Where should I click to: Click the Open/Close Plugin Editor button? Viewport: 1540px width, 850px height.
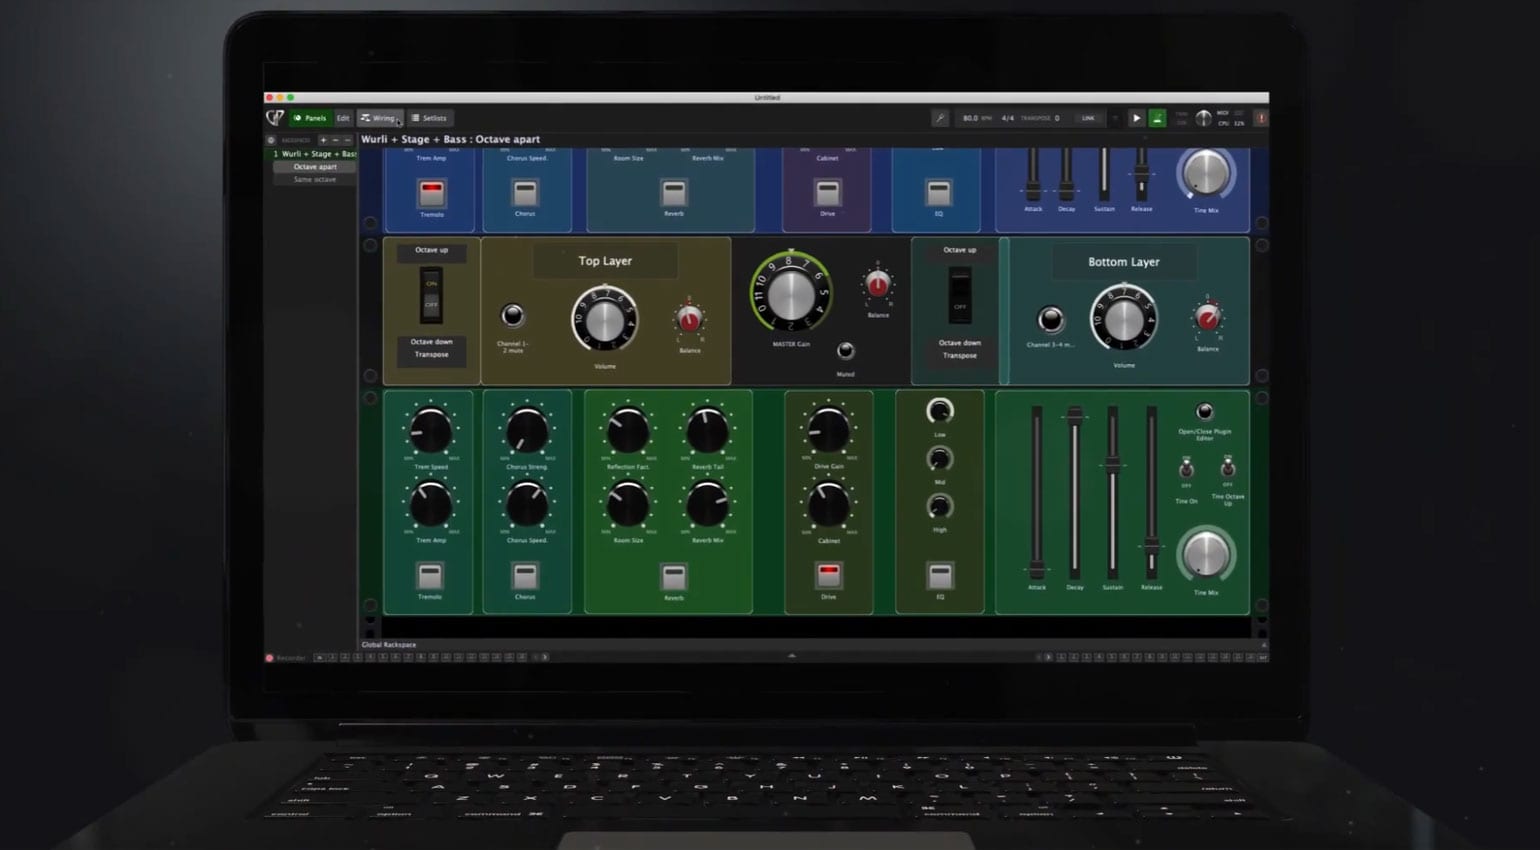point(1206,410)
